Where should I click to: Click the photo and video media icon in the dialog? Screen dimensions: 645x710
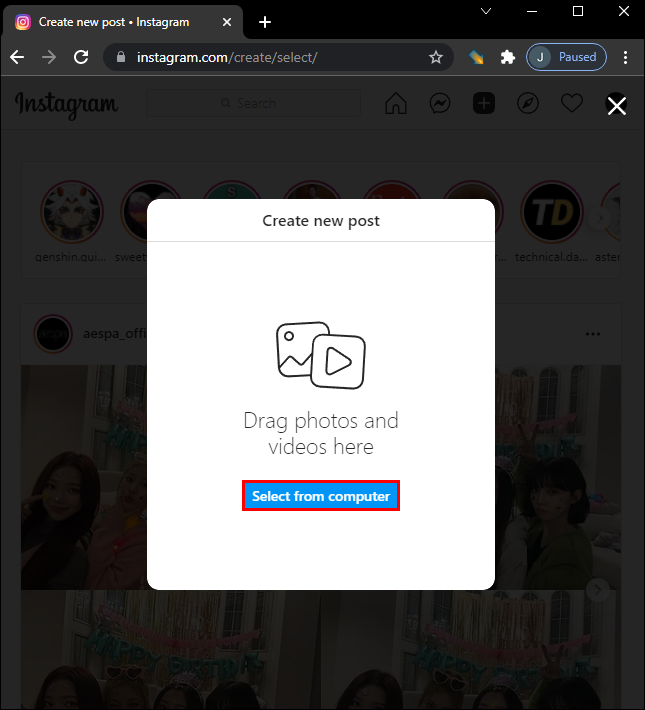[321, 355]
